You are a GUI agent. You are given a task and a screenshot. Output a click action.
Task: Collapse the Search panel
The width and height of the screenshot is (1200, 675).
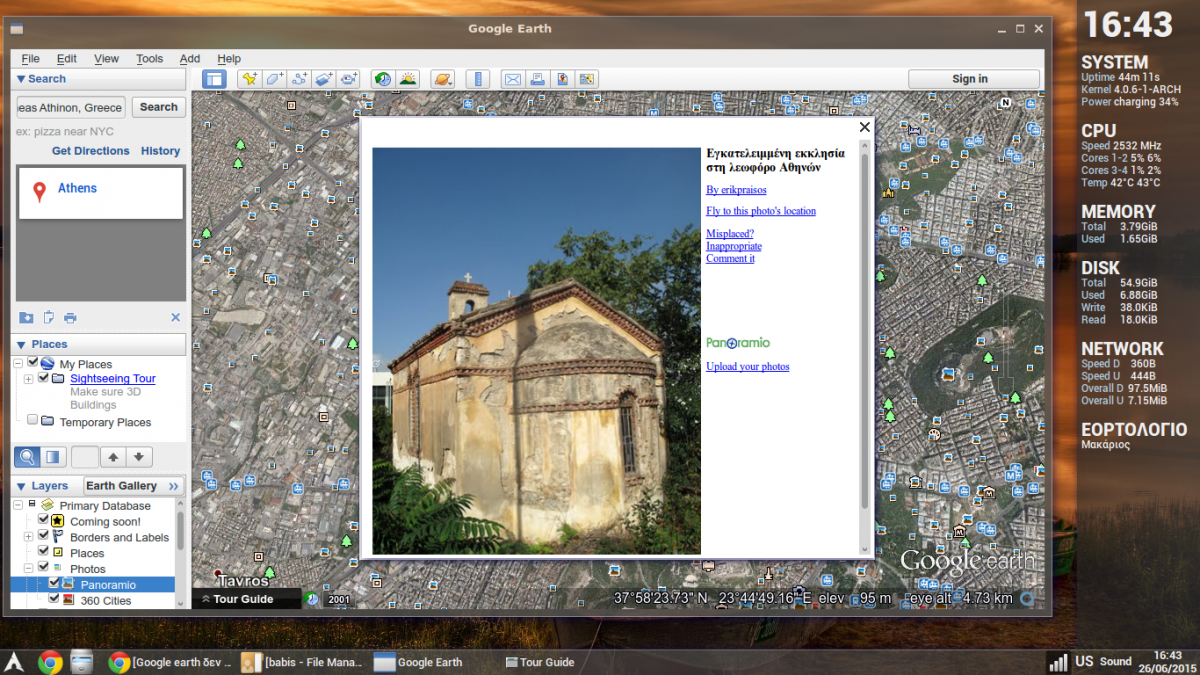(21, 79)
